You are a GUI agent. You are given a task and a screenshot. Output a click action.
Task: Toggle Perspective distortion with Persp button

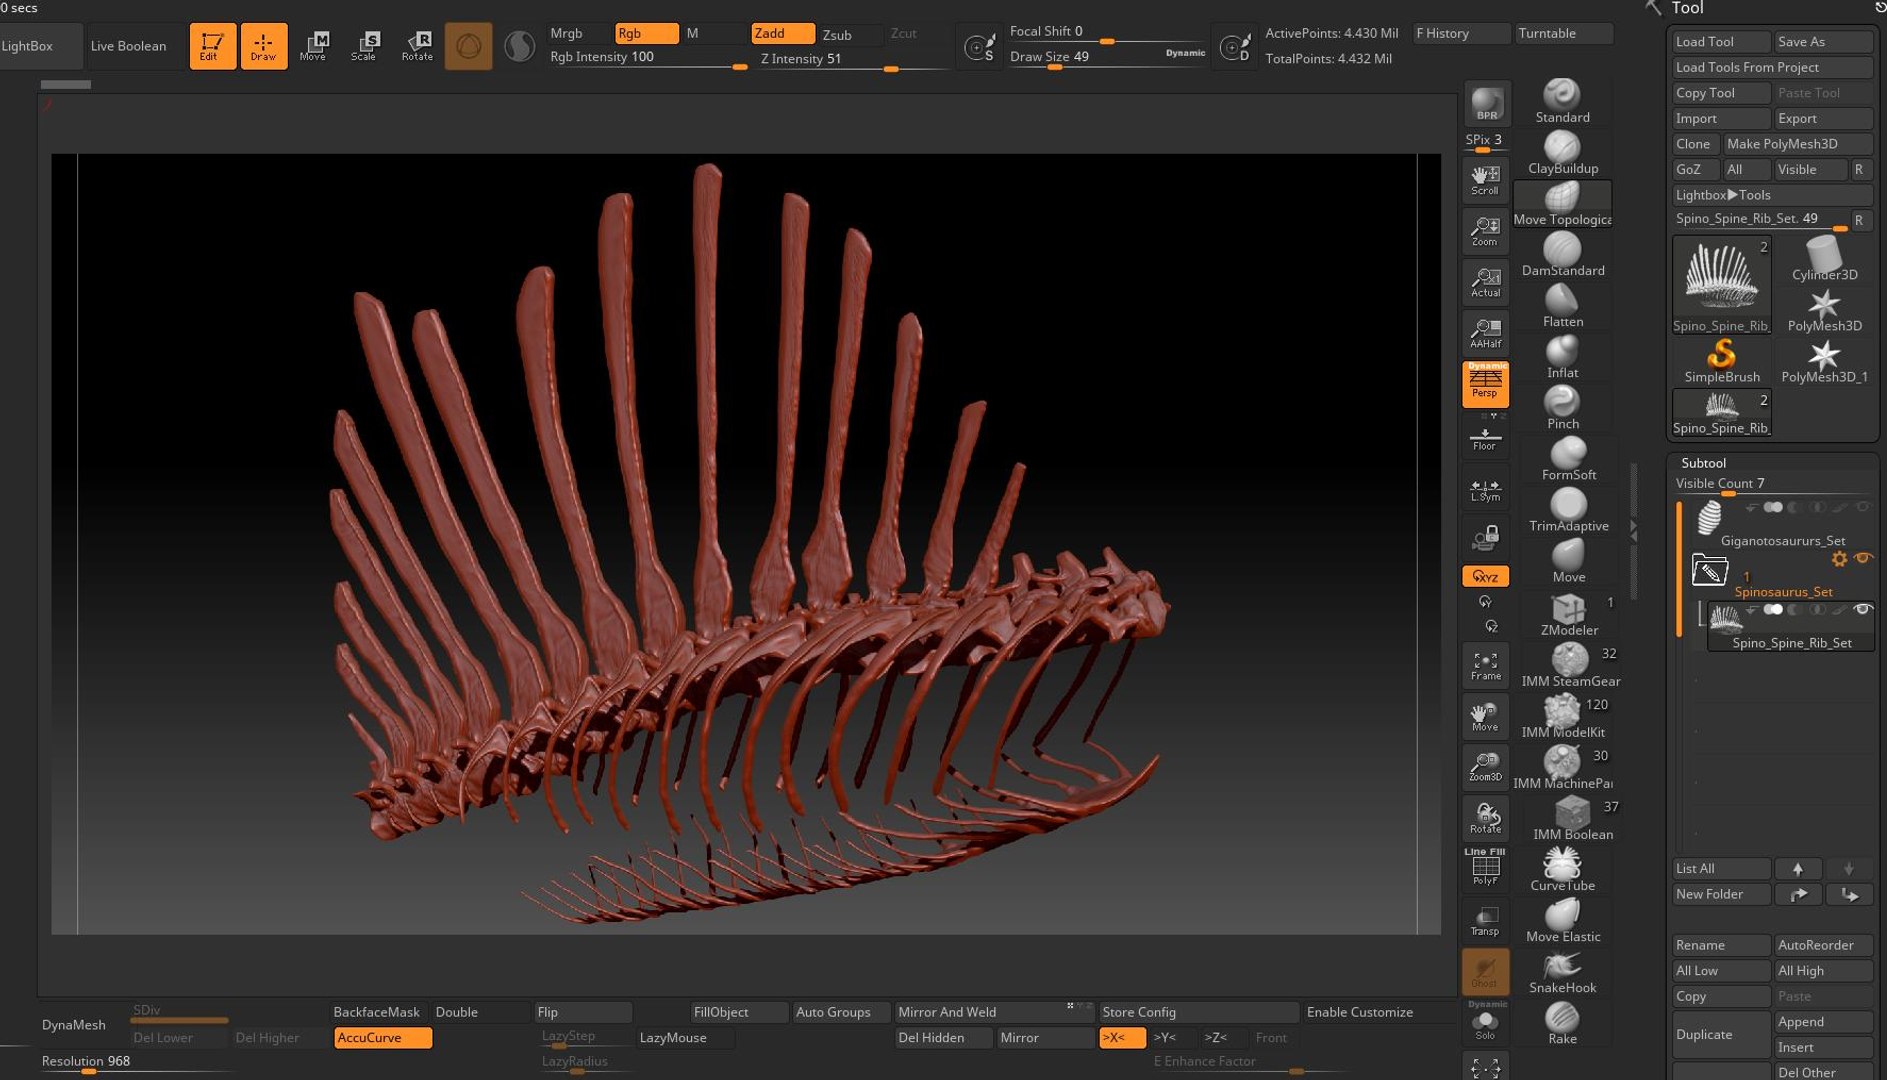coord(1486,384)
